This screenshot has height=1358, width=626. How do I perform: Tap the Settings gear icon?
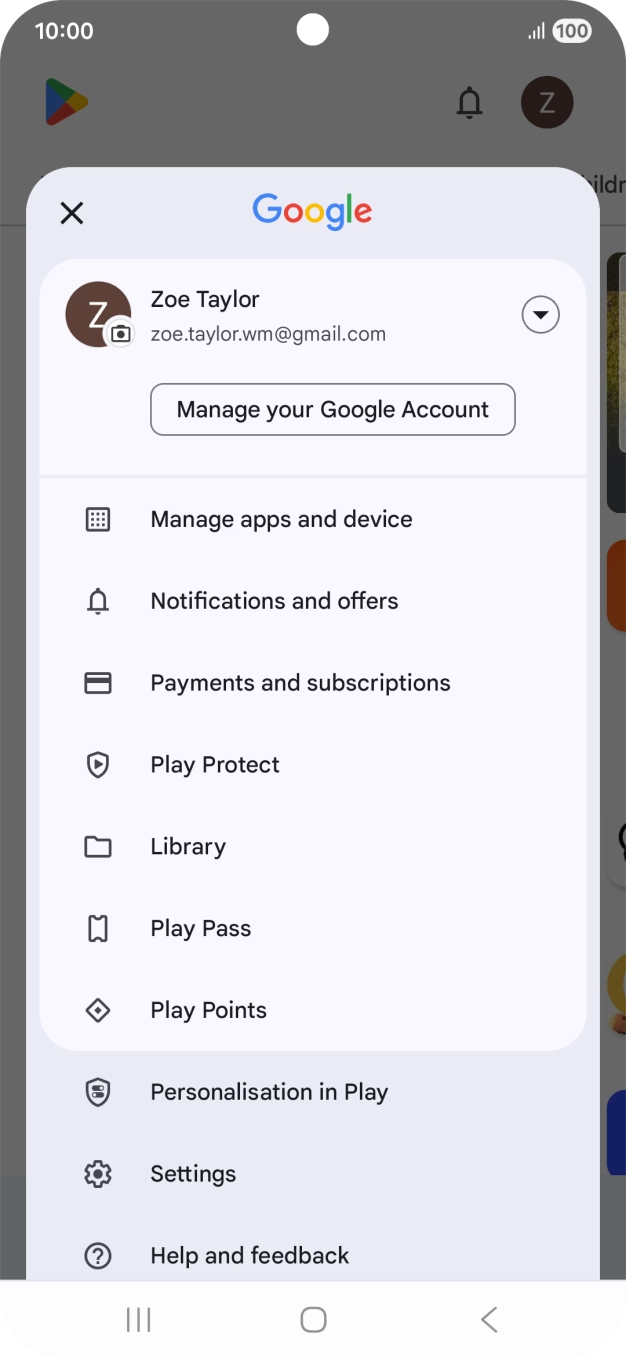[x=98, y=1174]
